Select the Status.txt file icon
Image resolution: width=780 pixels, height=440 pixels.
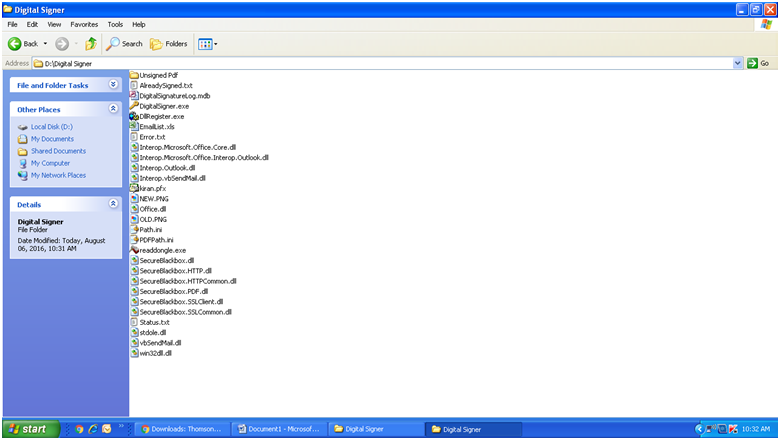pyautogui.click(x=134, y=322)
